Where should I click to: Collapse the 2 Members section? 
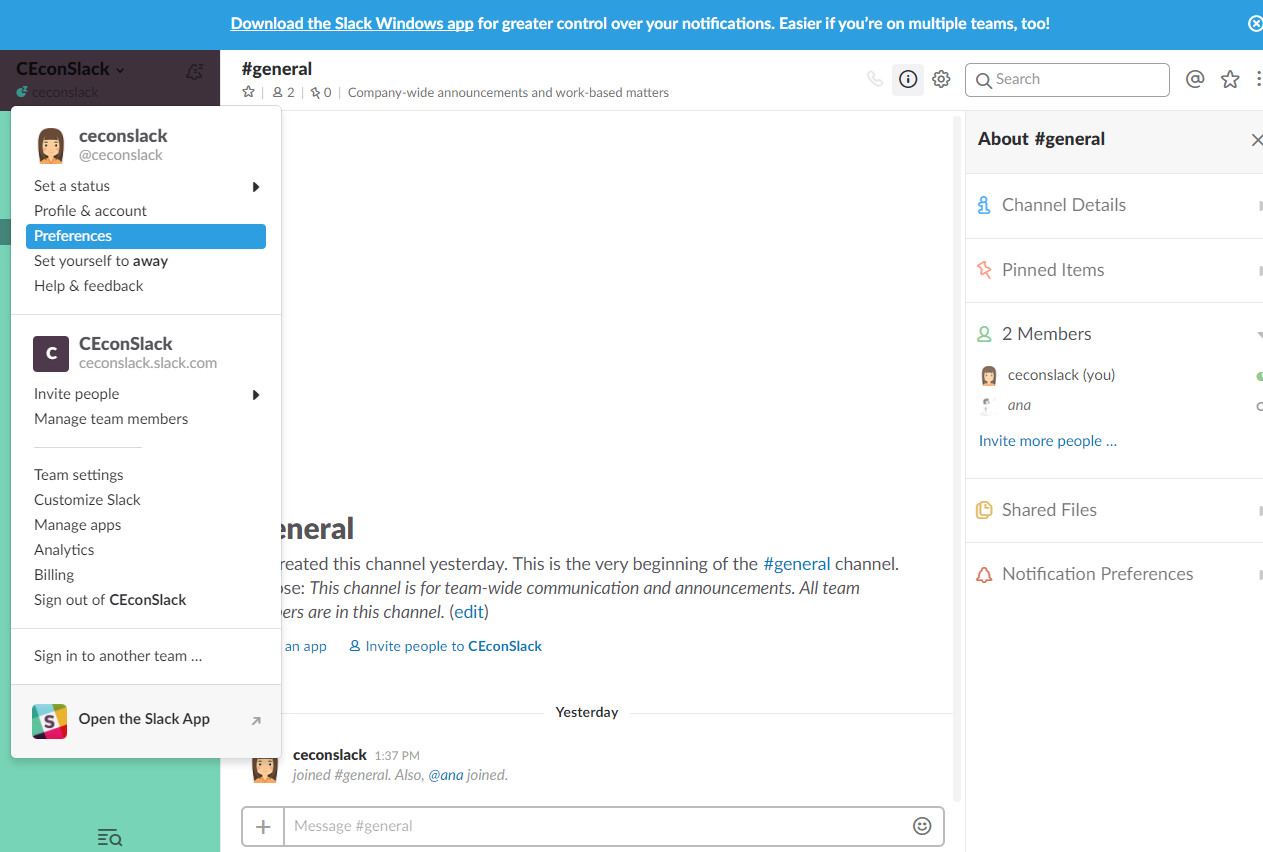coord(1259,334)
